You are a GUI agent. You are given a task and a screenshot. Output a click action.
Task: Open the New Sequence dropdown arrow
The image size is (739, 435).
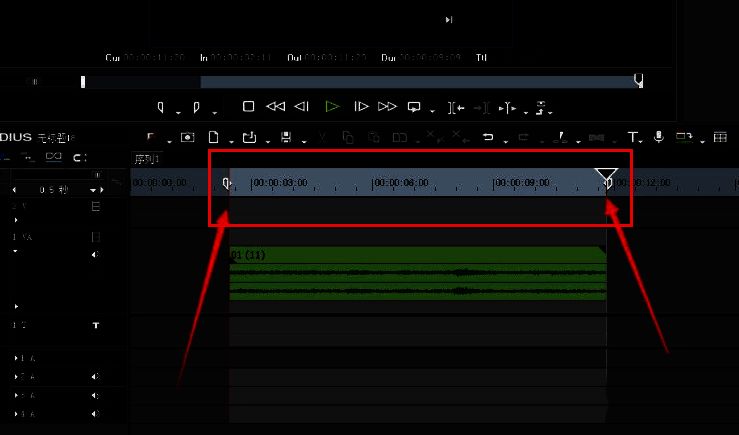point(226,139)
